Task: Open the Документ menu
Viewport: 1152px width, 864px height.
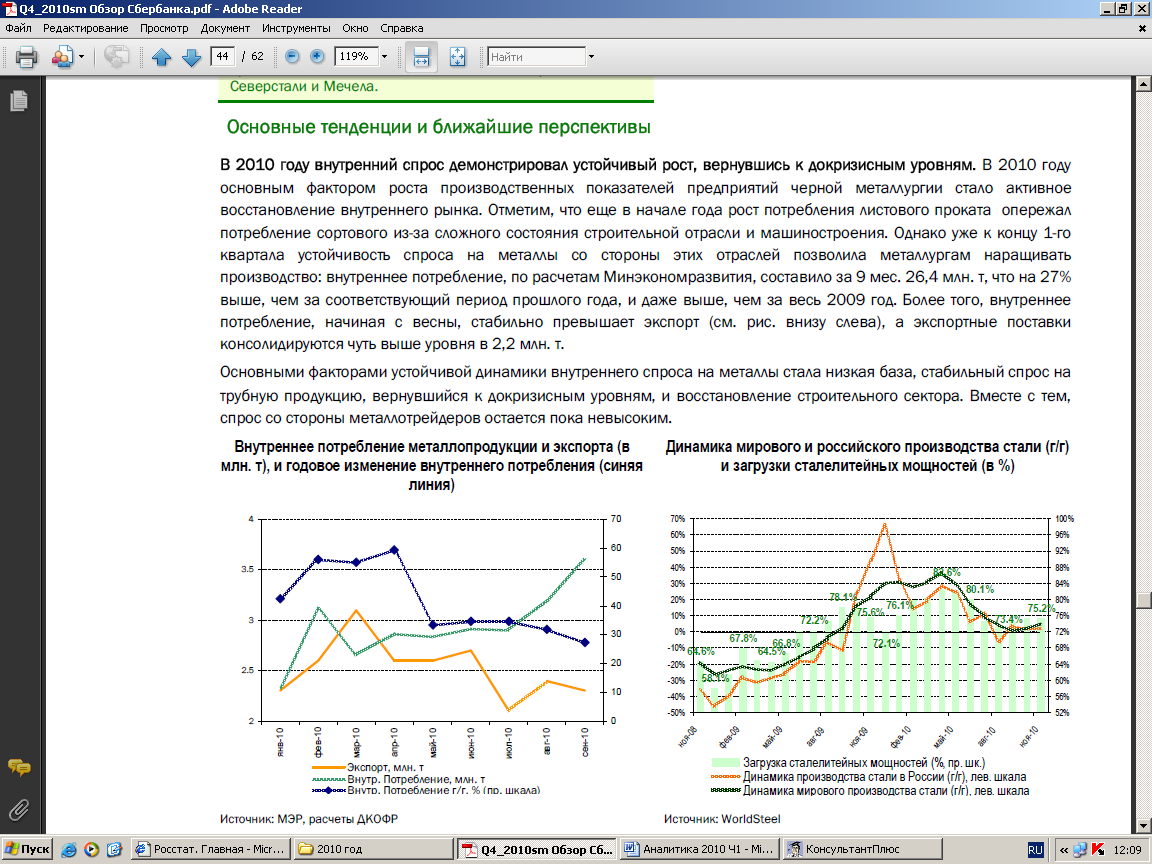Action: [x=225, y=28]
